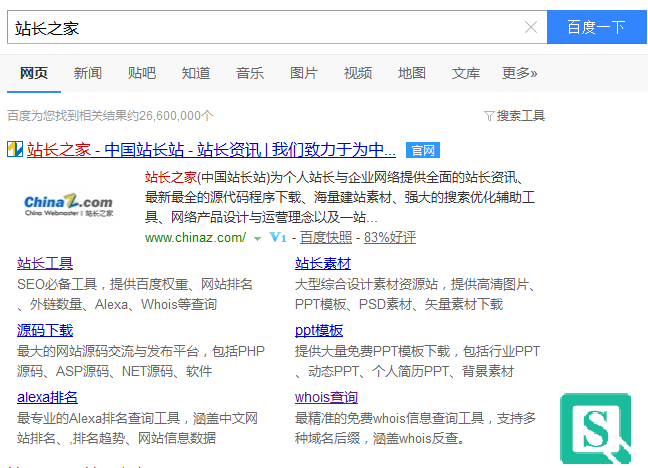
Task: Click the favicon next to 站长之家 result title
Action: [x=15, y=149]
